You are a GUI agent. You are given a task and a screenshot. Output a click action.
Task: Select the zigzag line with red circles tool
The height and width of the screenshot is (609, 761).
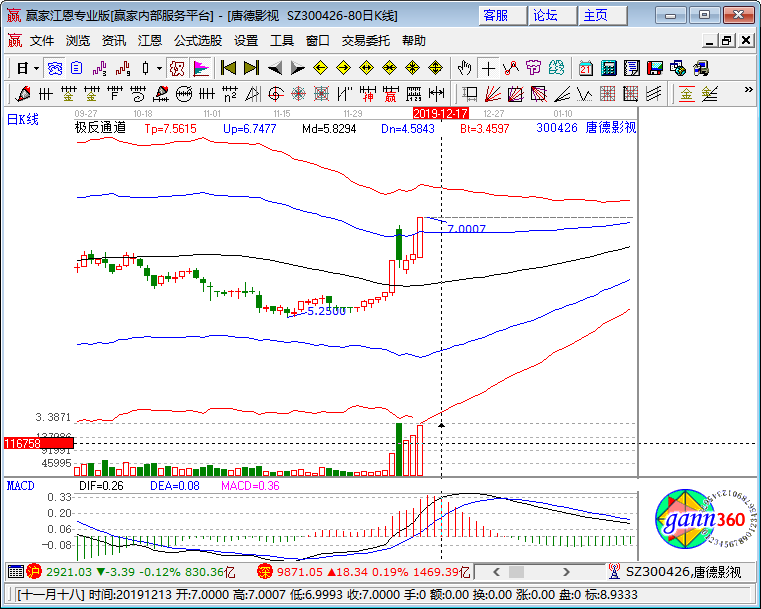[x=511, y=68]
